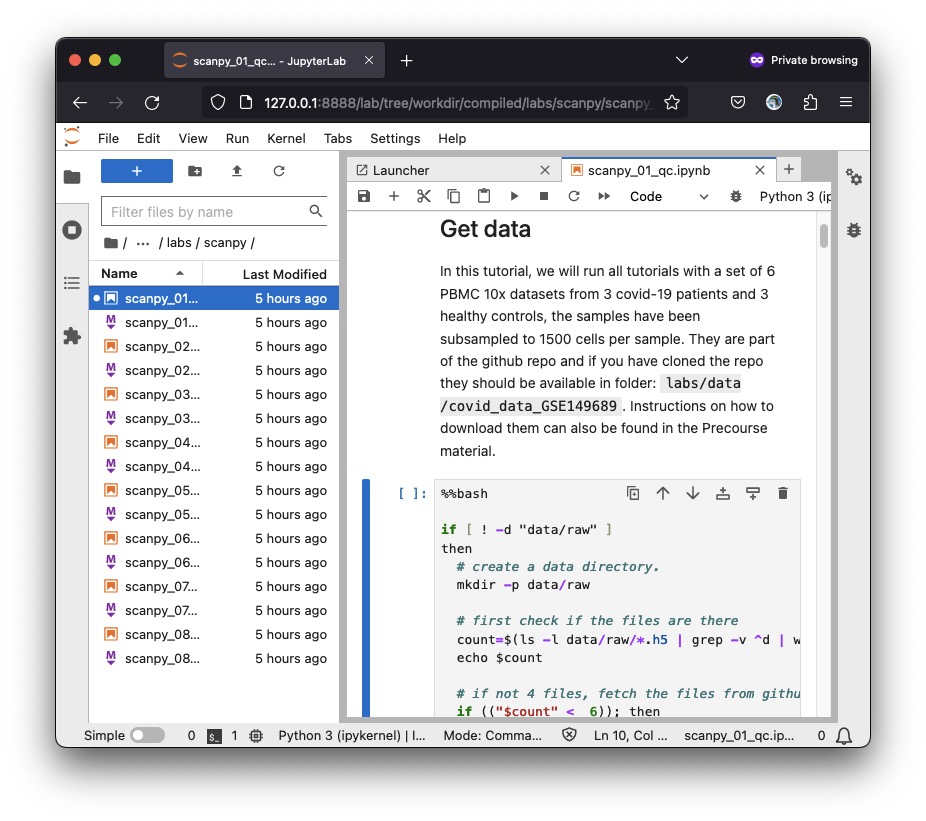Screen dimensions: 926x821
Task: Open the Running Terminals and Kernels sidebar
Action: click(72, 230)
